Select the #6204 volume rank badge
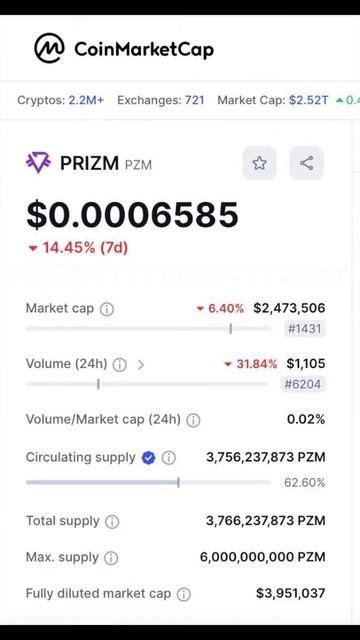 (303, 384)
